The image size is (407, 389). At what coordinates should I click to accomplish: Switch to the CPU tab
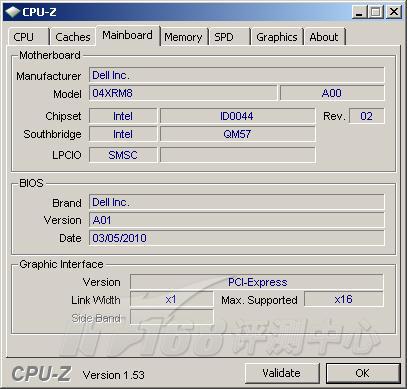point(29,37)
